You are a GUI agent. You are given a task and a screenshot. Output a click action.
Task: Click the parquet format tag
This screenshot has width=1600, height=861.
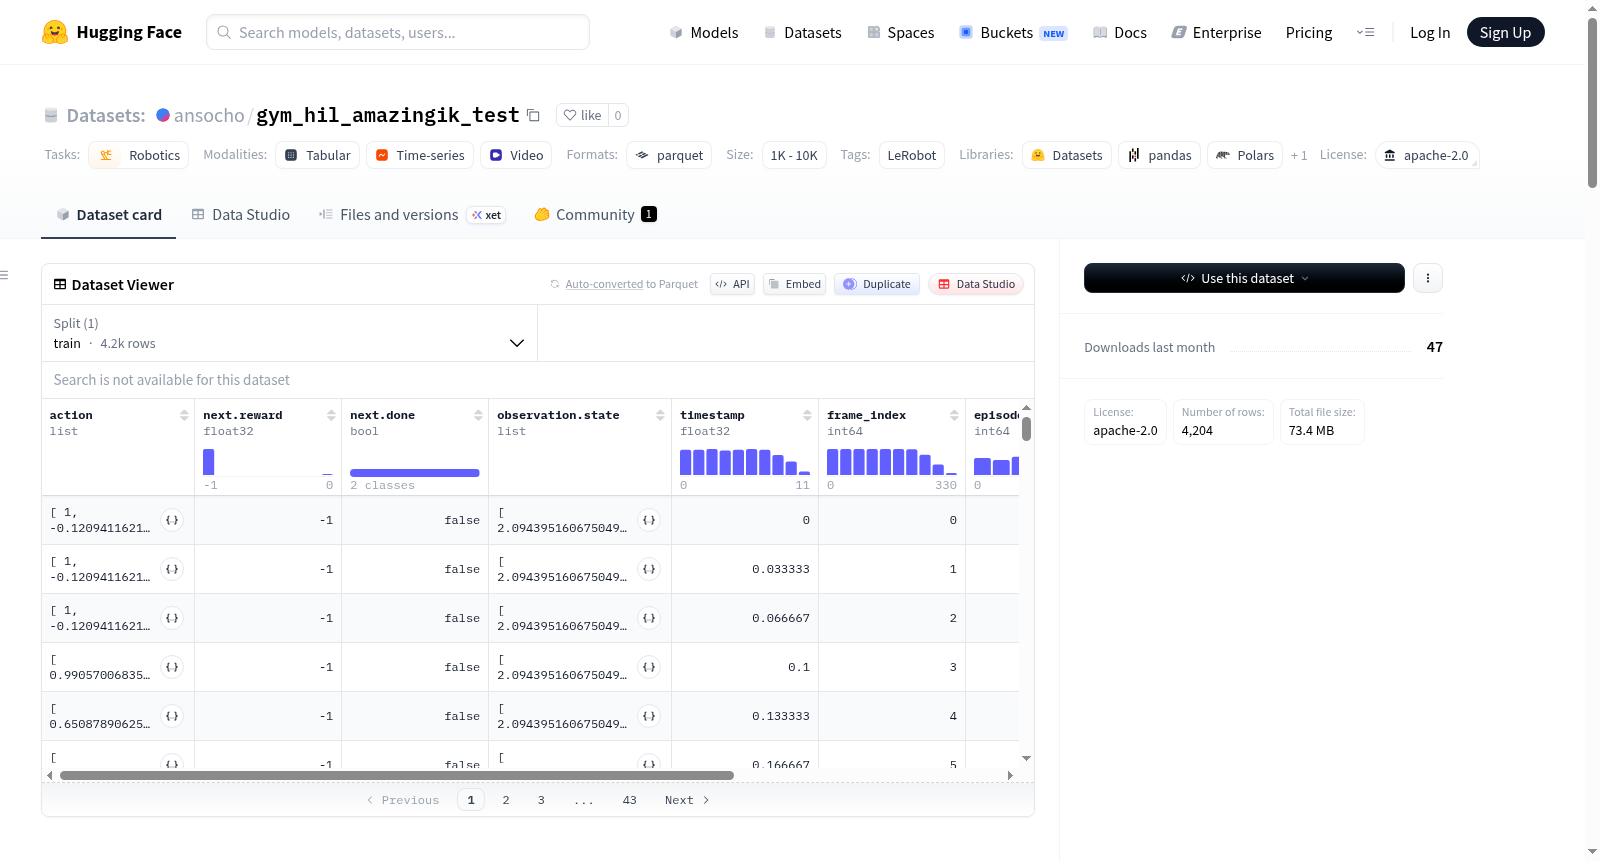click(669, 155)
